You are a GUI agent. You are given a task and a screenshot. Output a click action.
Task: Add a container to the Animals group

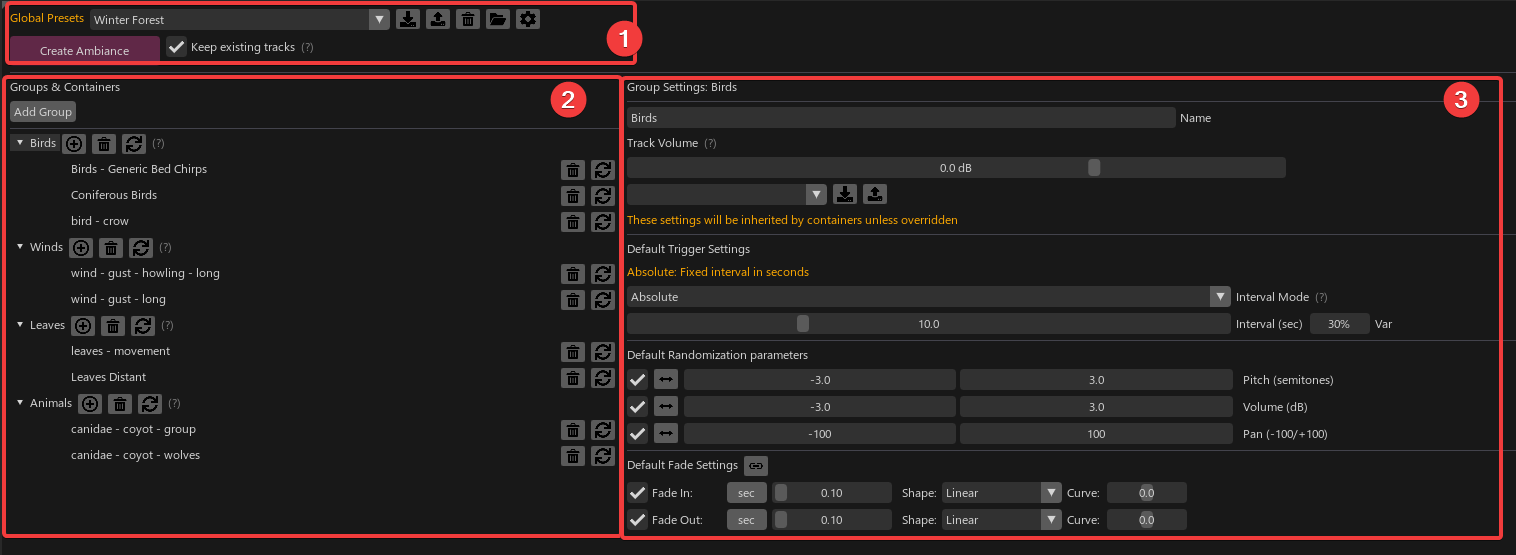coord(90,403)
